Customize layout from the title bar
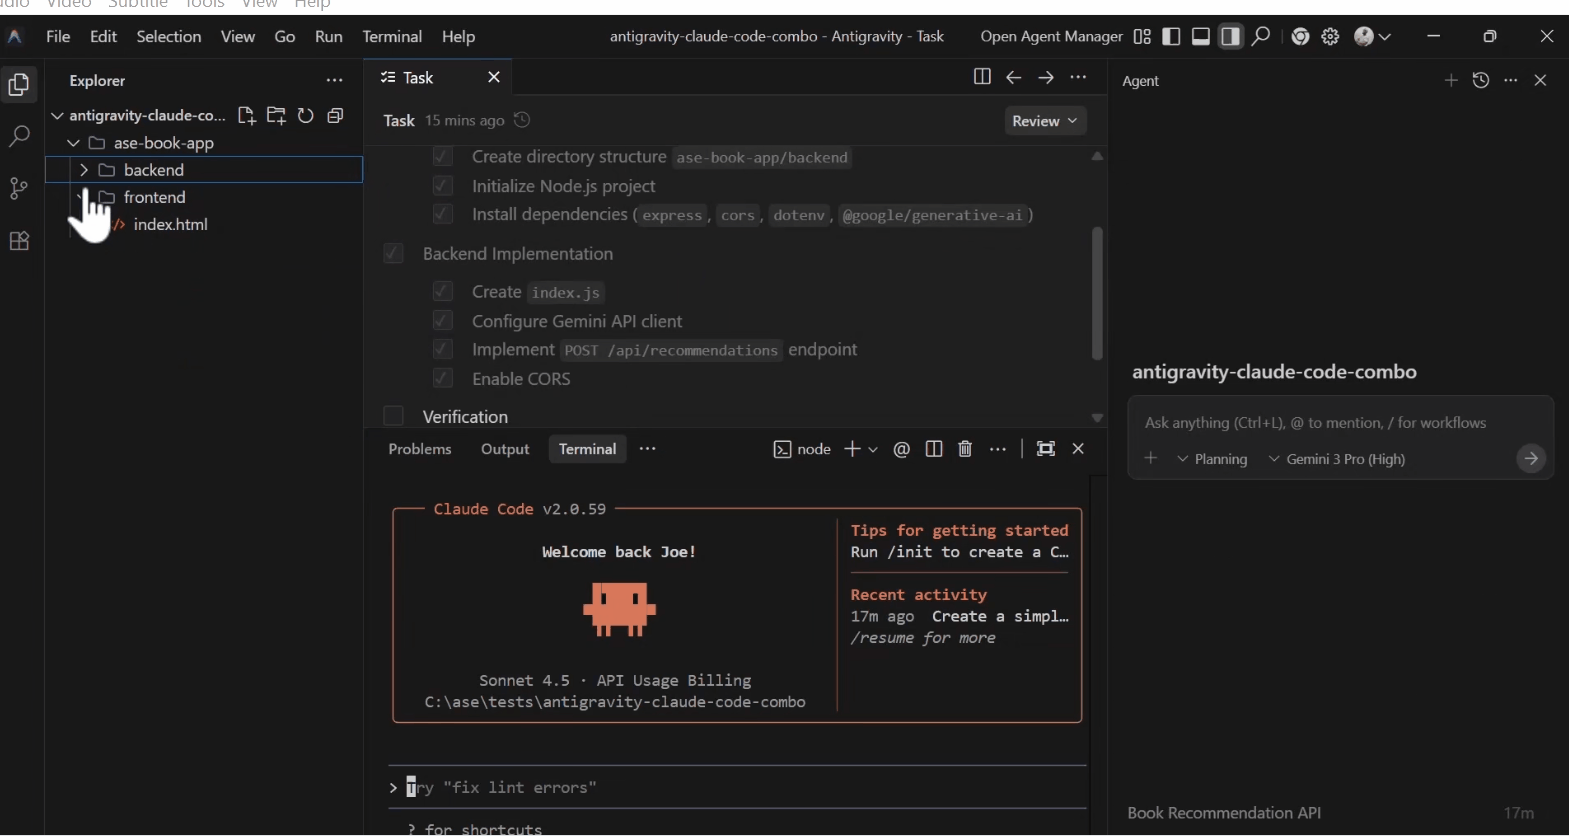The height and width of the screenshot is (836, 1569). [x=1142, y=37]
